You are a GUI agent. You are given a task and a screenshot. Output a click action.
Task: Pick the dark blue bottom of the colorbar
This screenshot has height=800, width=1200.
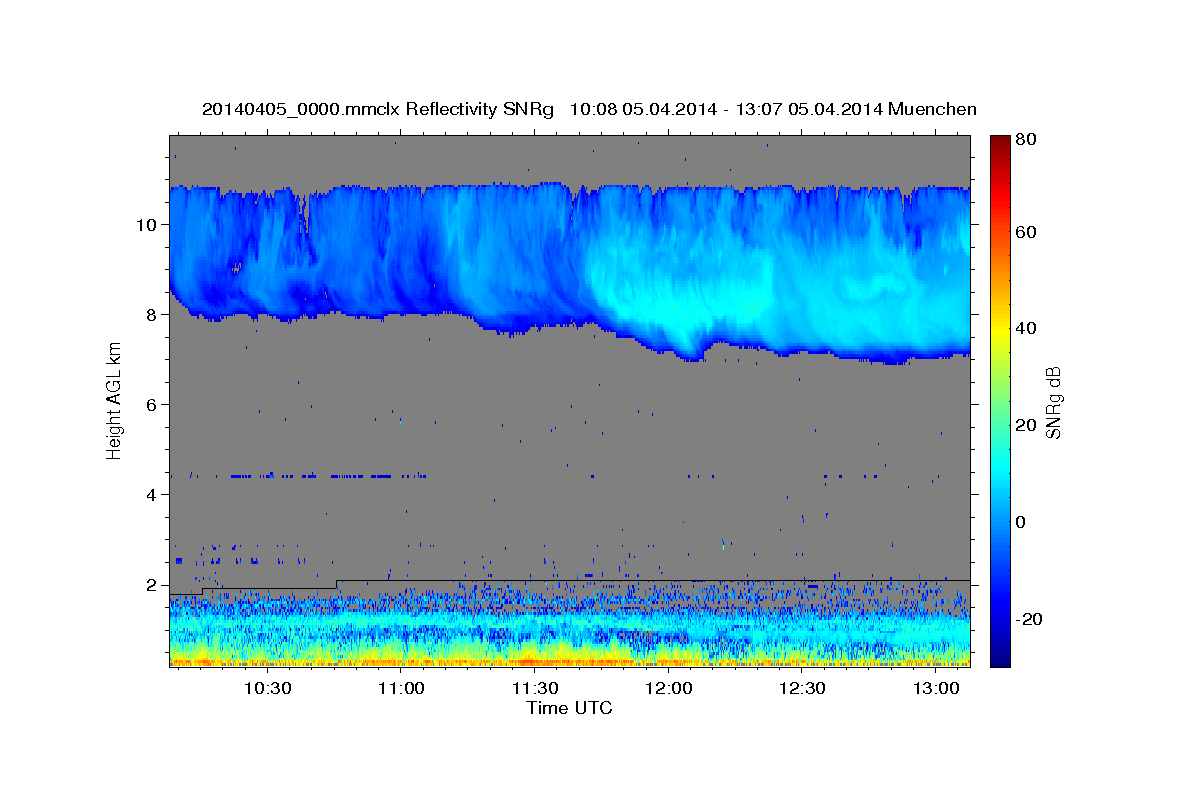pyautogui.click(x=999, y=660)
